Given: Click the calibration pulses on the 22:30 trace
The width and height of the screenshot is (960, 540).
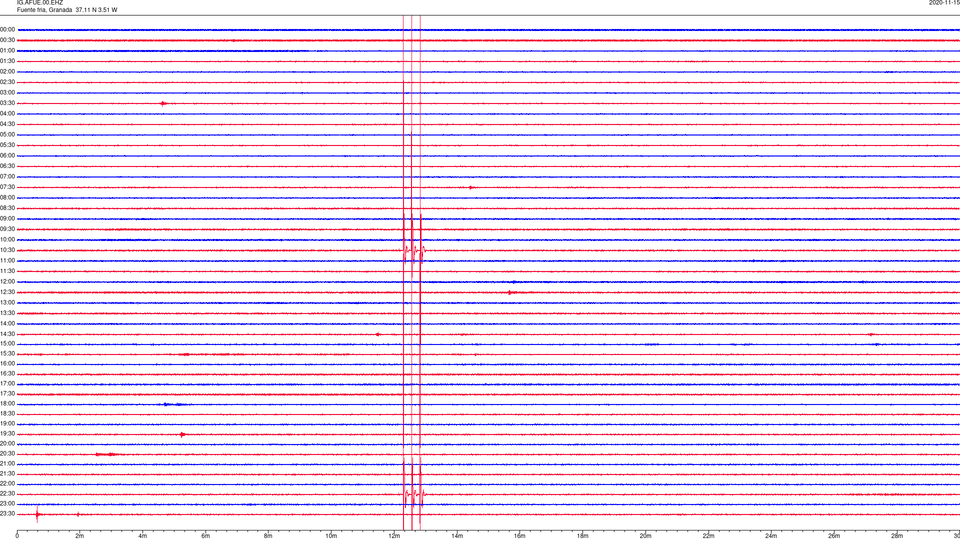Looking at the screenshot, I should 414,494.
